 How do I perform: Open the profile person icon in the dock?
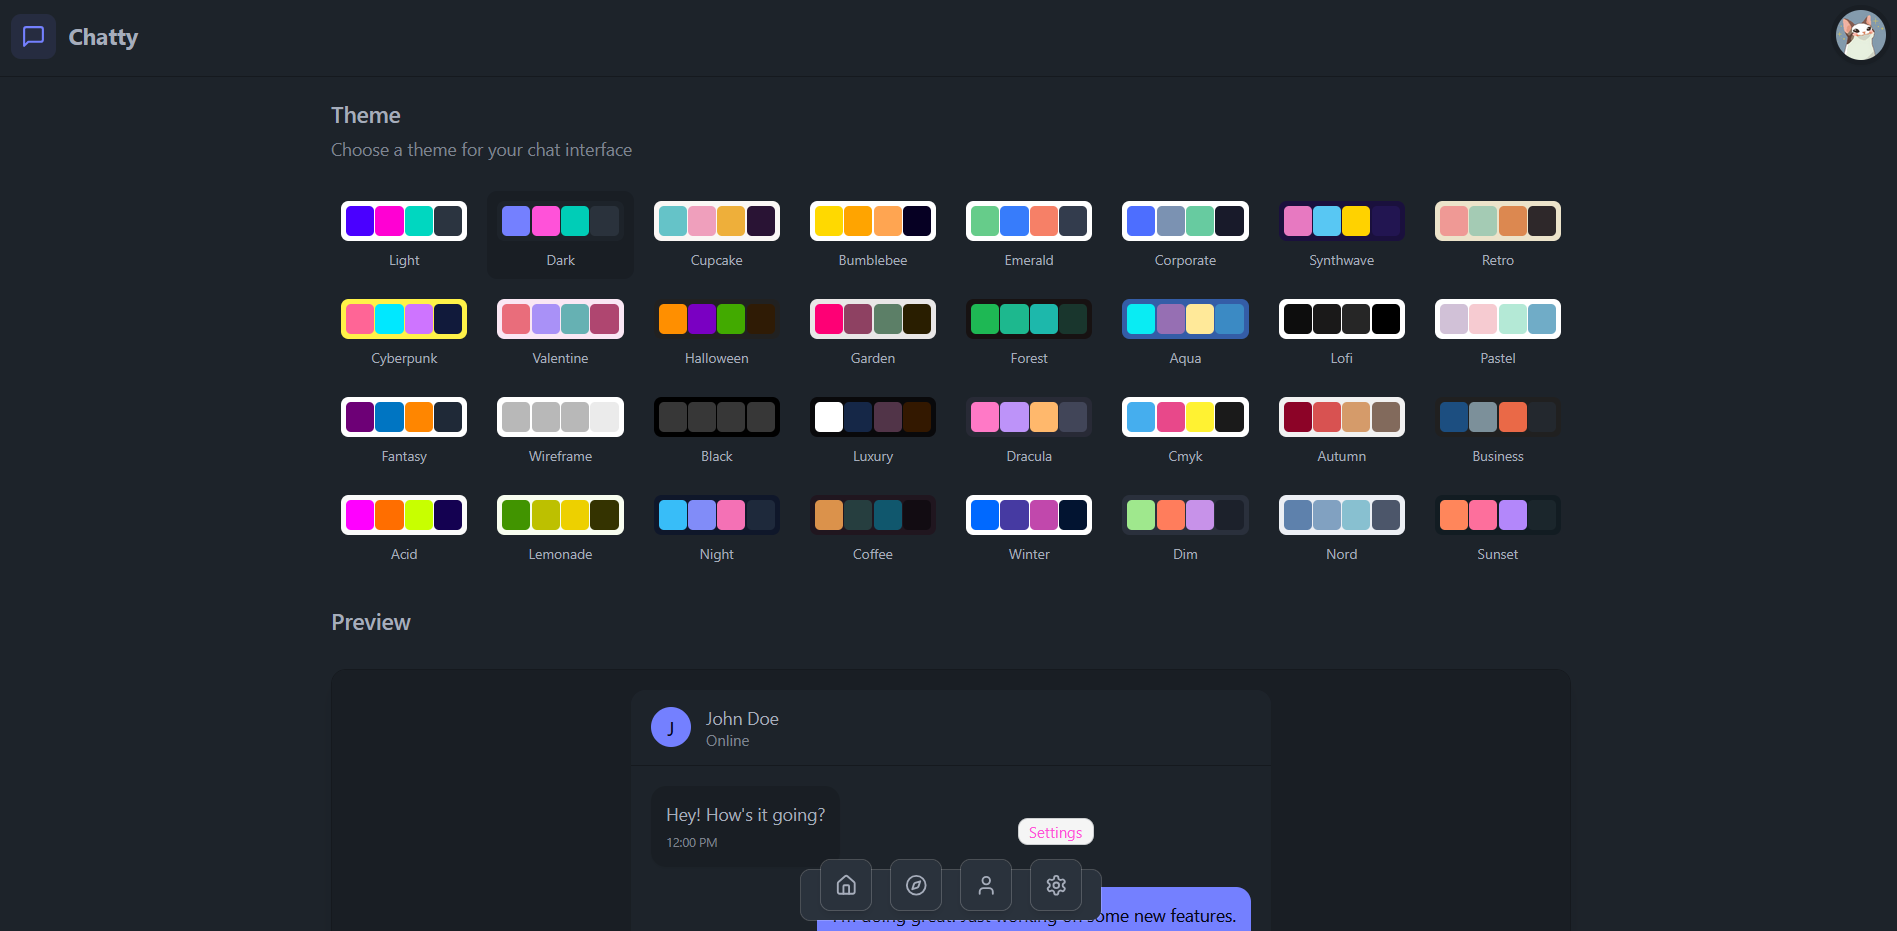pyautogui.click(x=986, y=885)
